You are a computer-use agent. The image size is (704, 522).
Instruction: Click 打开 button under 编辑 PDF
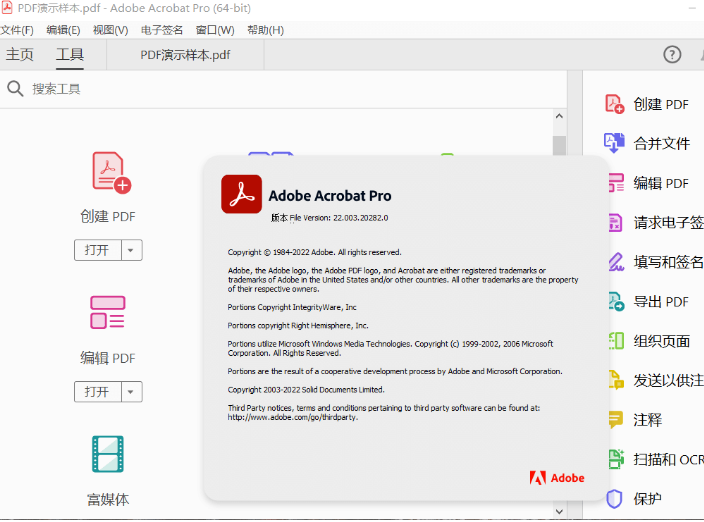[97, 392]
